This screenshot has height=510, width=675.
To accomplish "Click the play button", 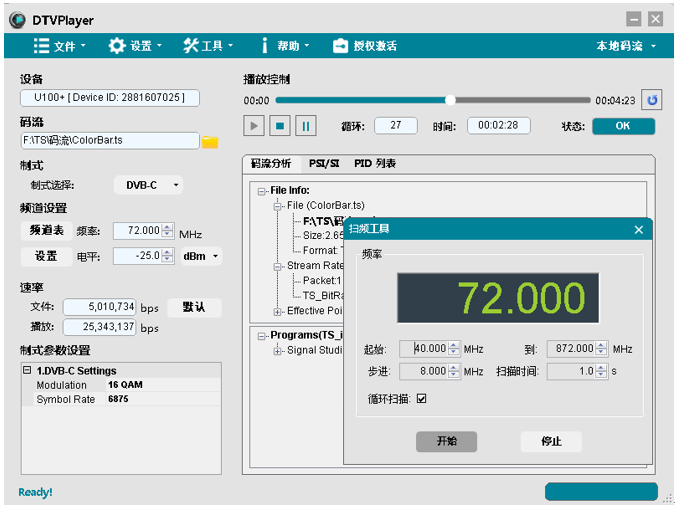I will pyautogui.click(x=254, y=126).
